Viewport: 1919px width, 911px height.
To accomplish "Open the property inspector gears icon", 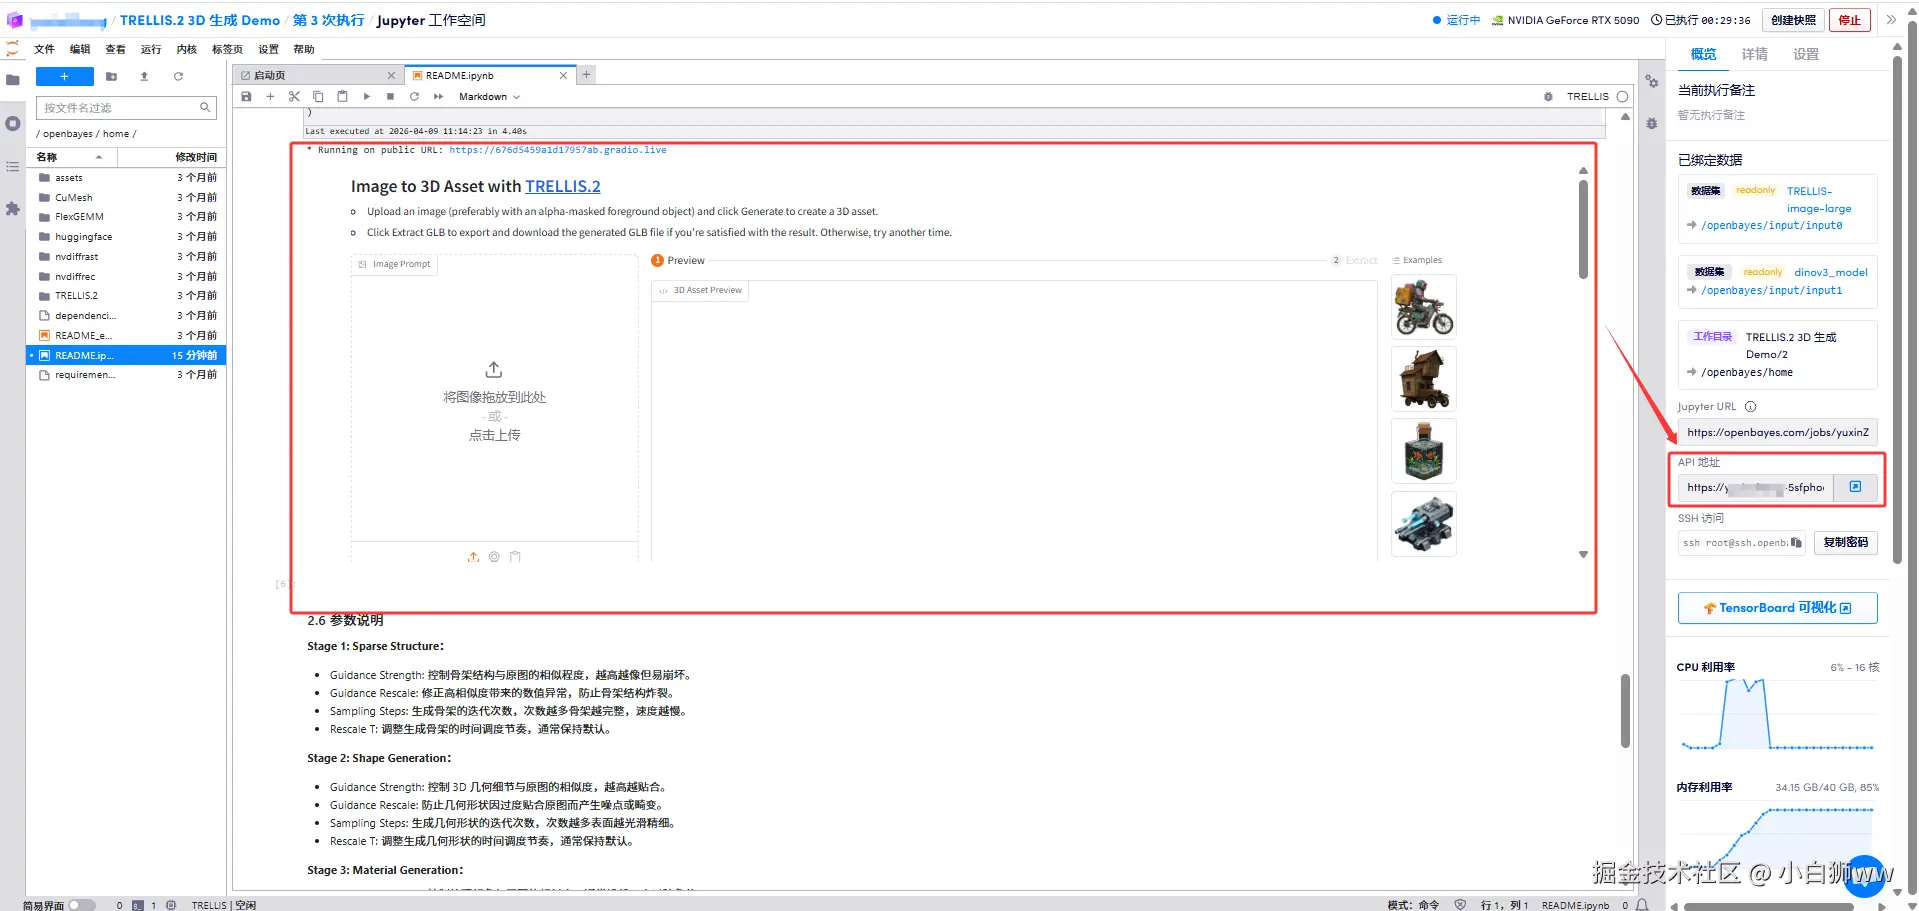I will coord(1652,81).
